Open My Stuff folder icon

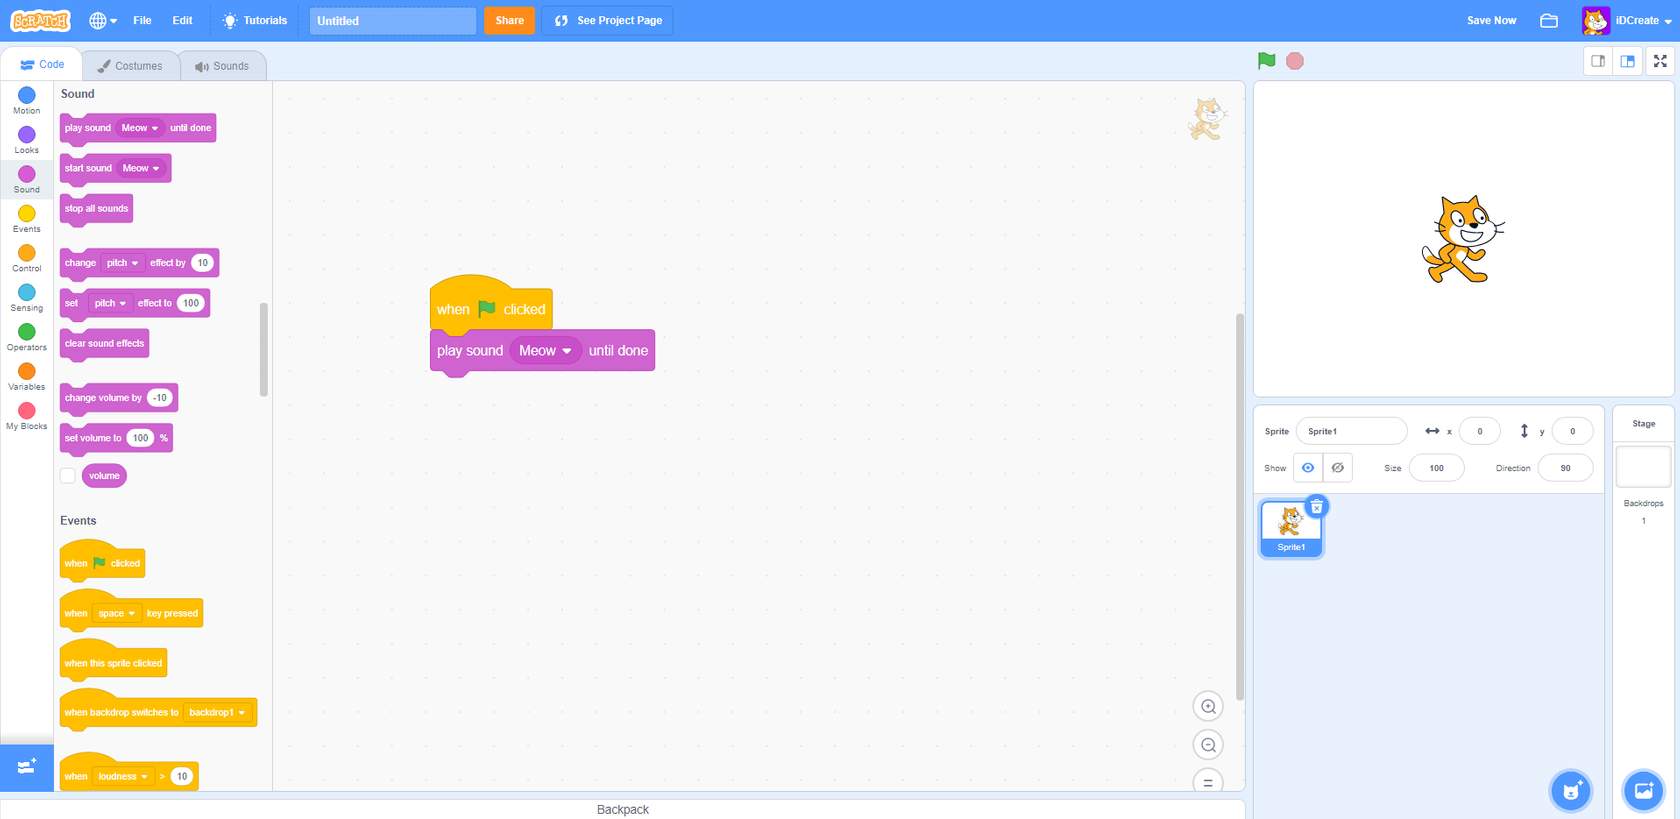tap(1549, 20)
